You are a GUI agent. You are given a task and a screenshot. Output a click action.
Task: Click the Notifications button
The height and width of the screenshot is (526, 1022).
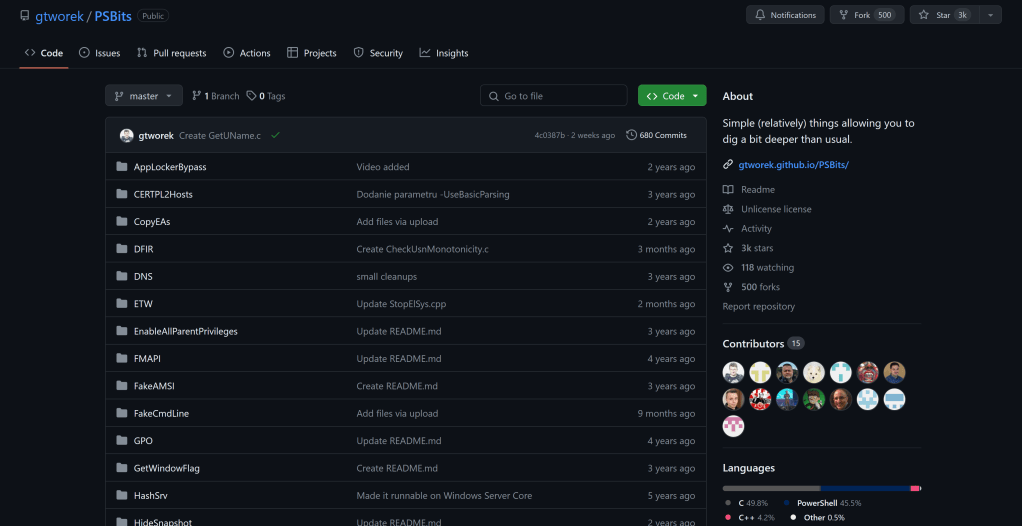tap(785, 15)
